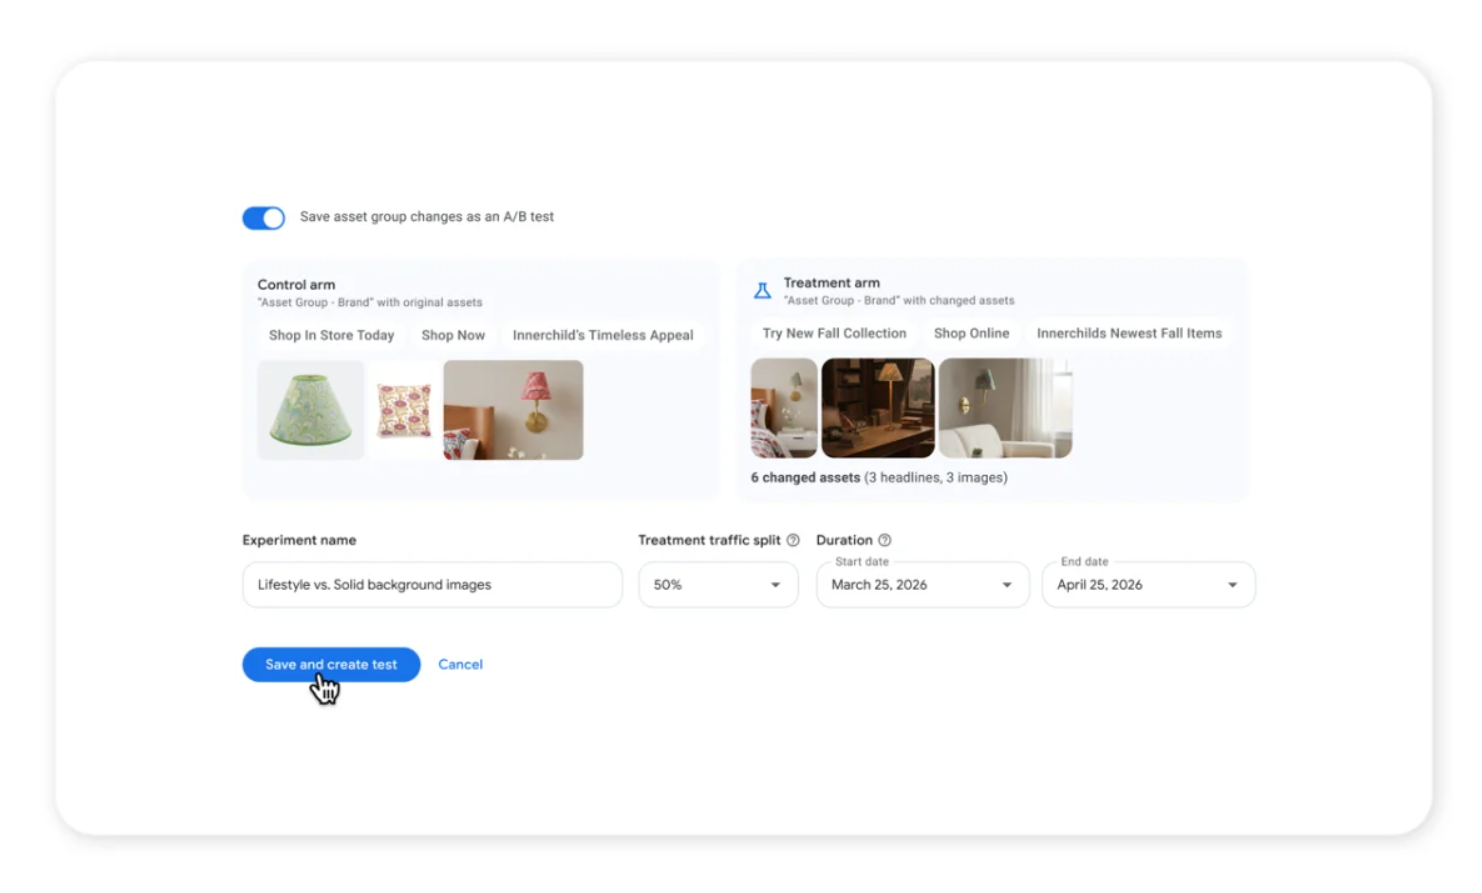Open the 50% traffic split dropdown
The width and height of the screenshot is (1482, 893).
(718, 585)
